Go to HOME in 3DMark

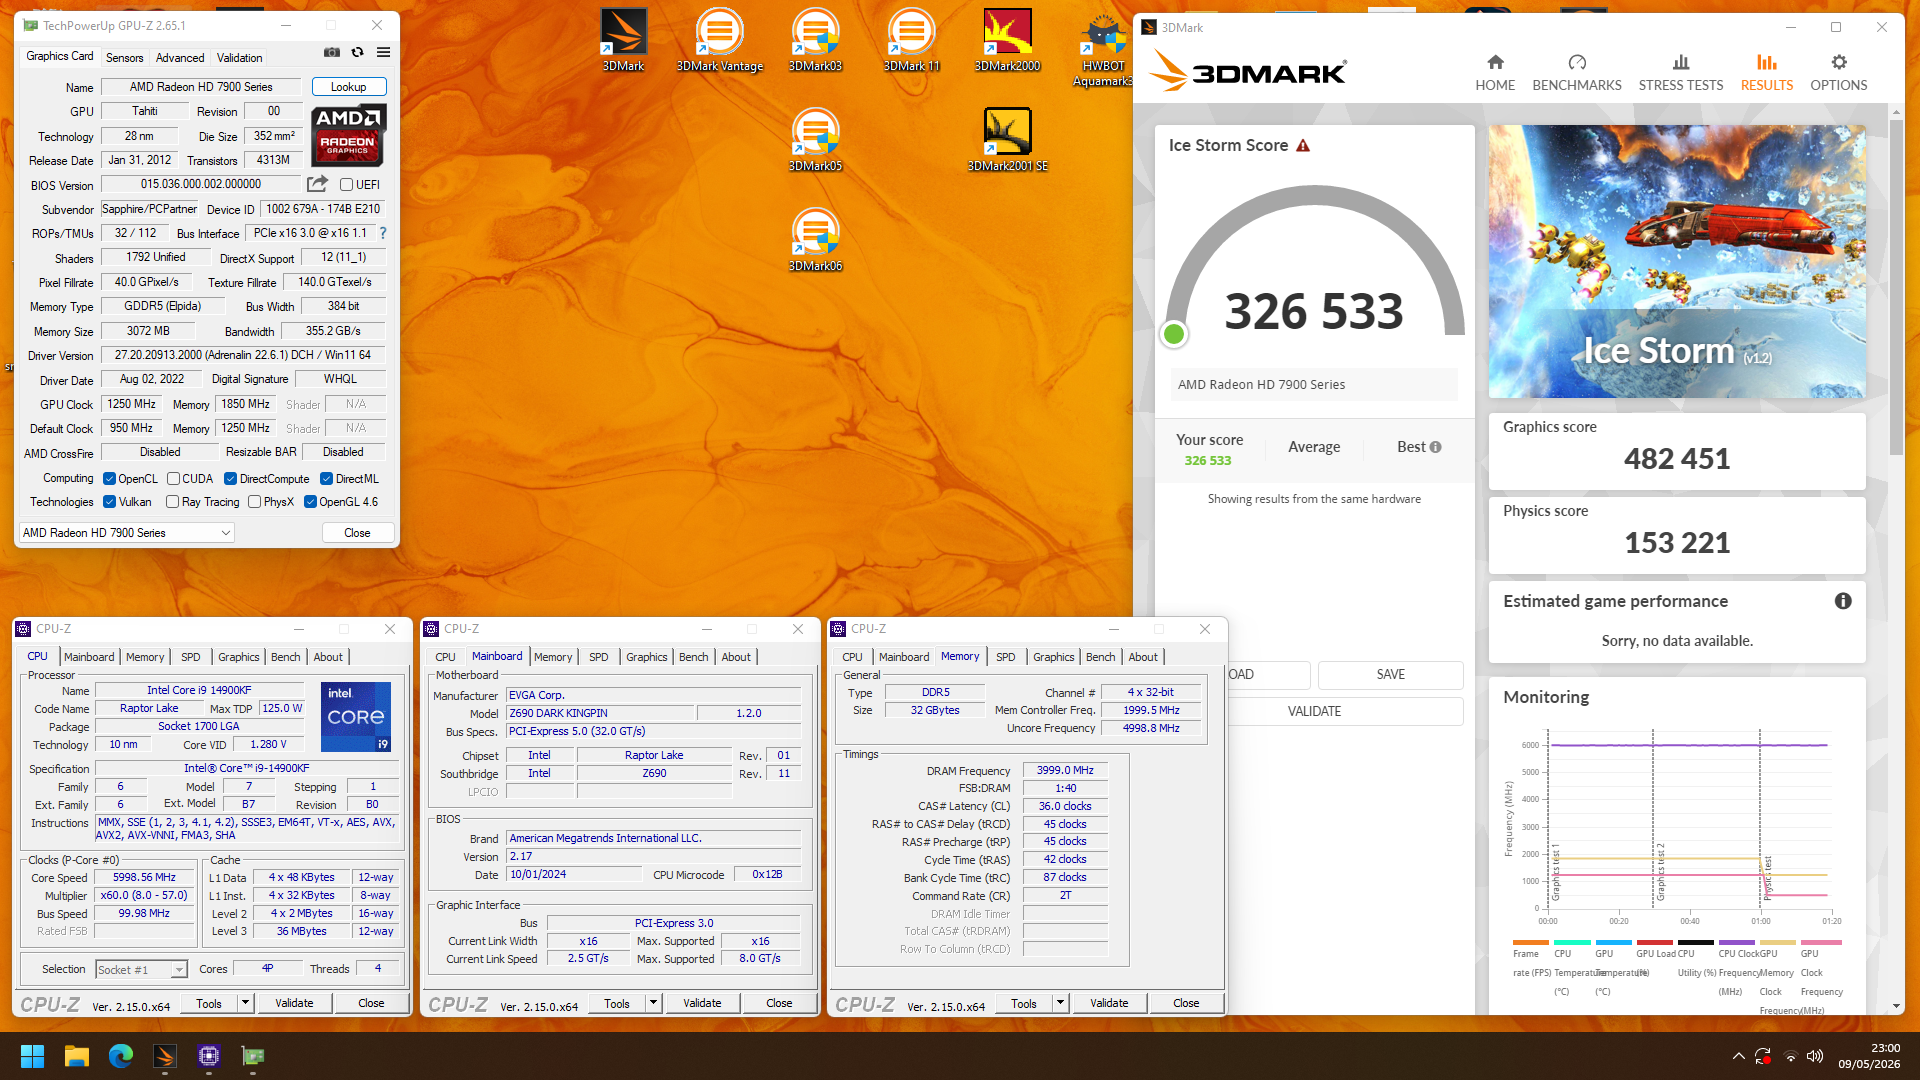pyautogui.click(x=1495, y=73)
